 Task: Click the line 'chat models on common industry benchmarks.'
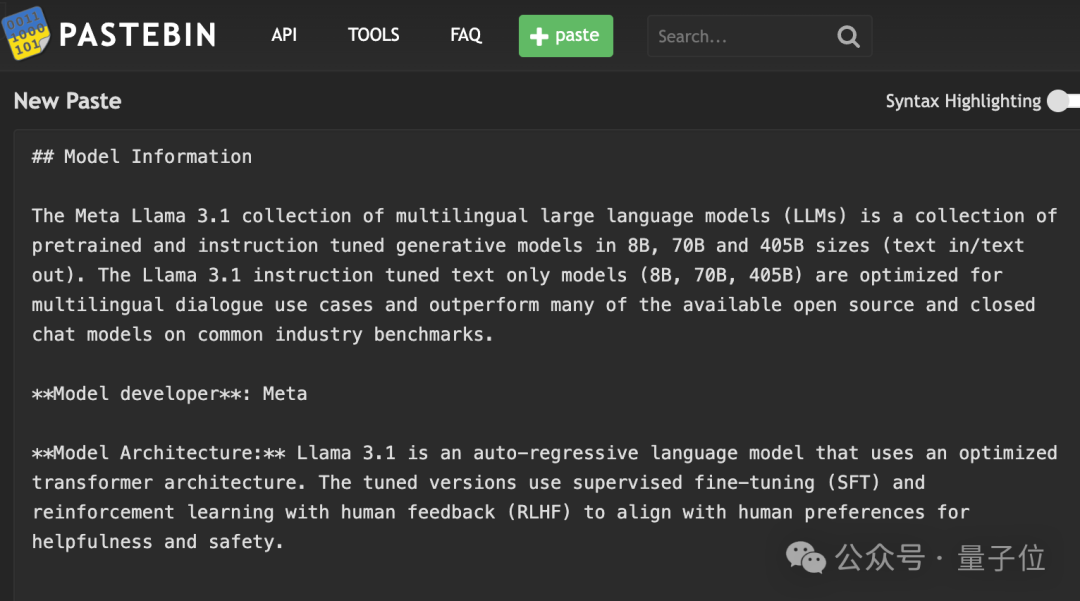262,335
